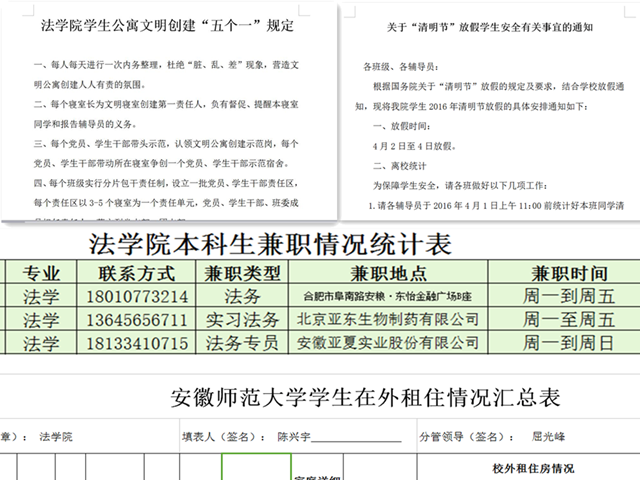This screenshot has width=640, height=480.
Task: Click the 兼职类型 column header
Action: (242, 273)
